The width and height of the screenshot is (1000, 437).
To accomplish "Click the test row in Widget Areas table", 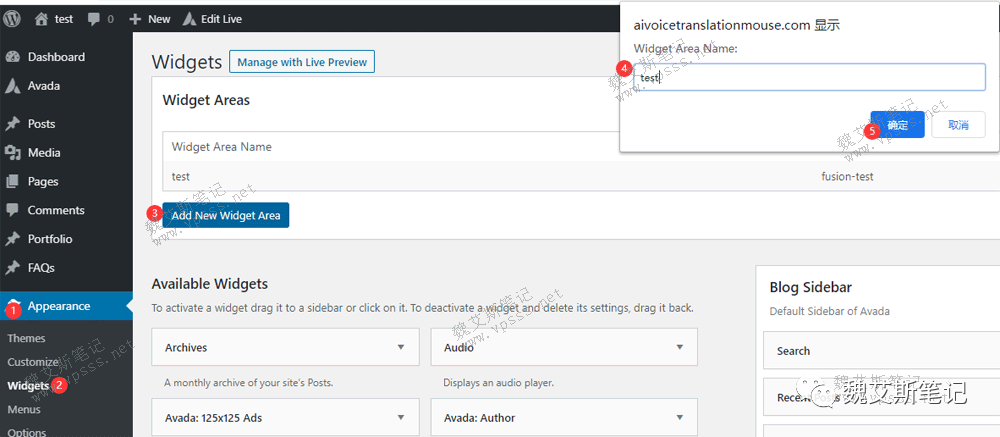I will [581, 176].
